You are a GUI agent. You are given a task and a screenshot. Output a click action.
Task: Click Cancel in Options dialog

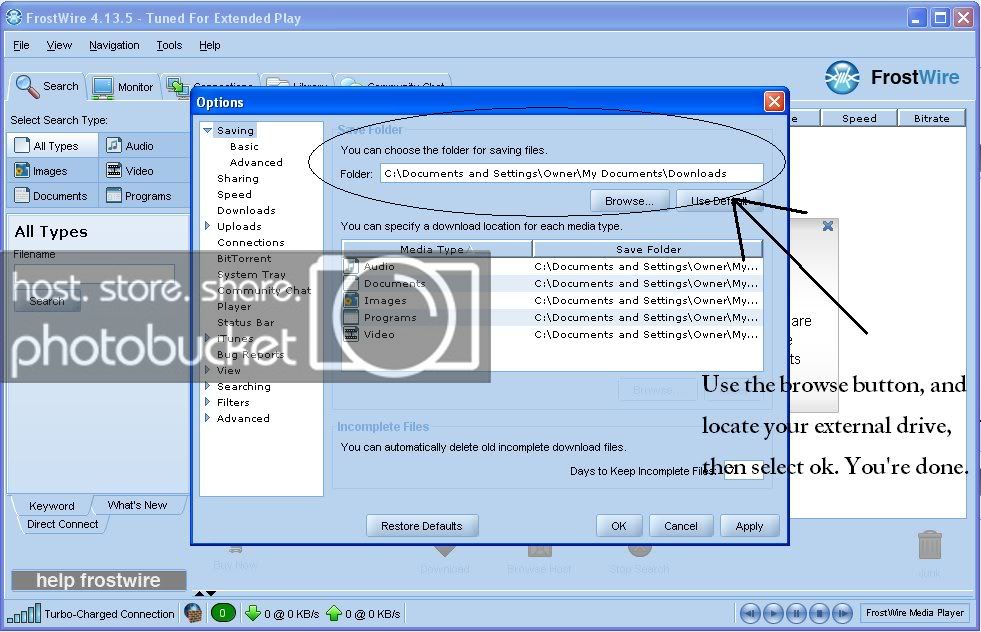click(681, 526)
